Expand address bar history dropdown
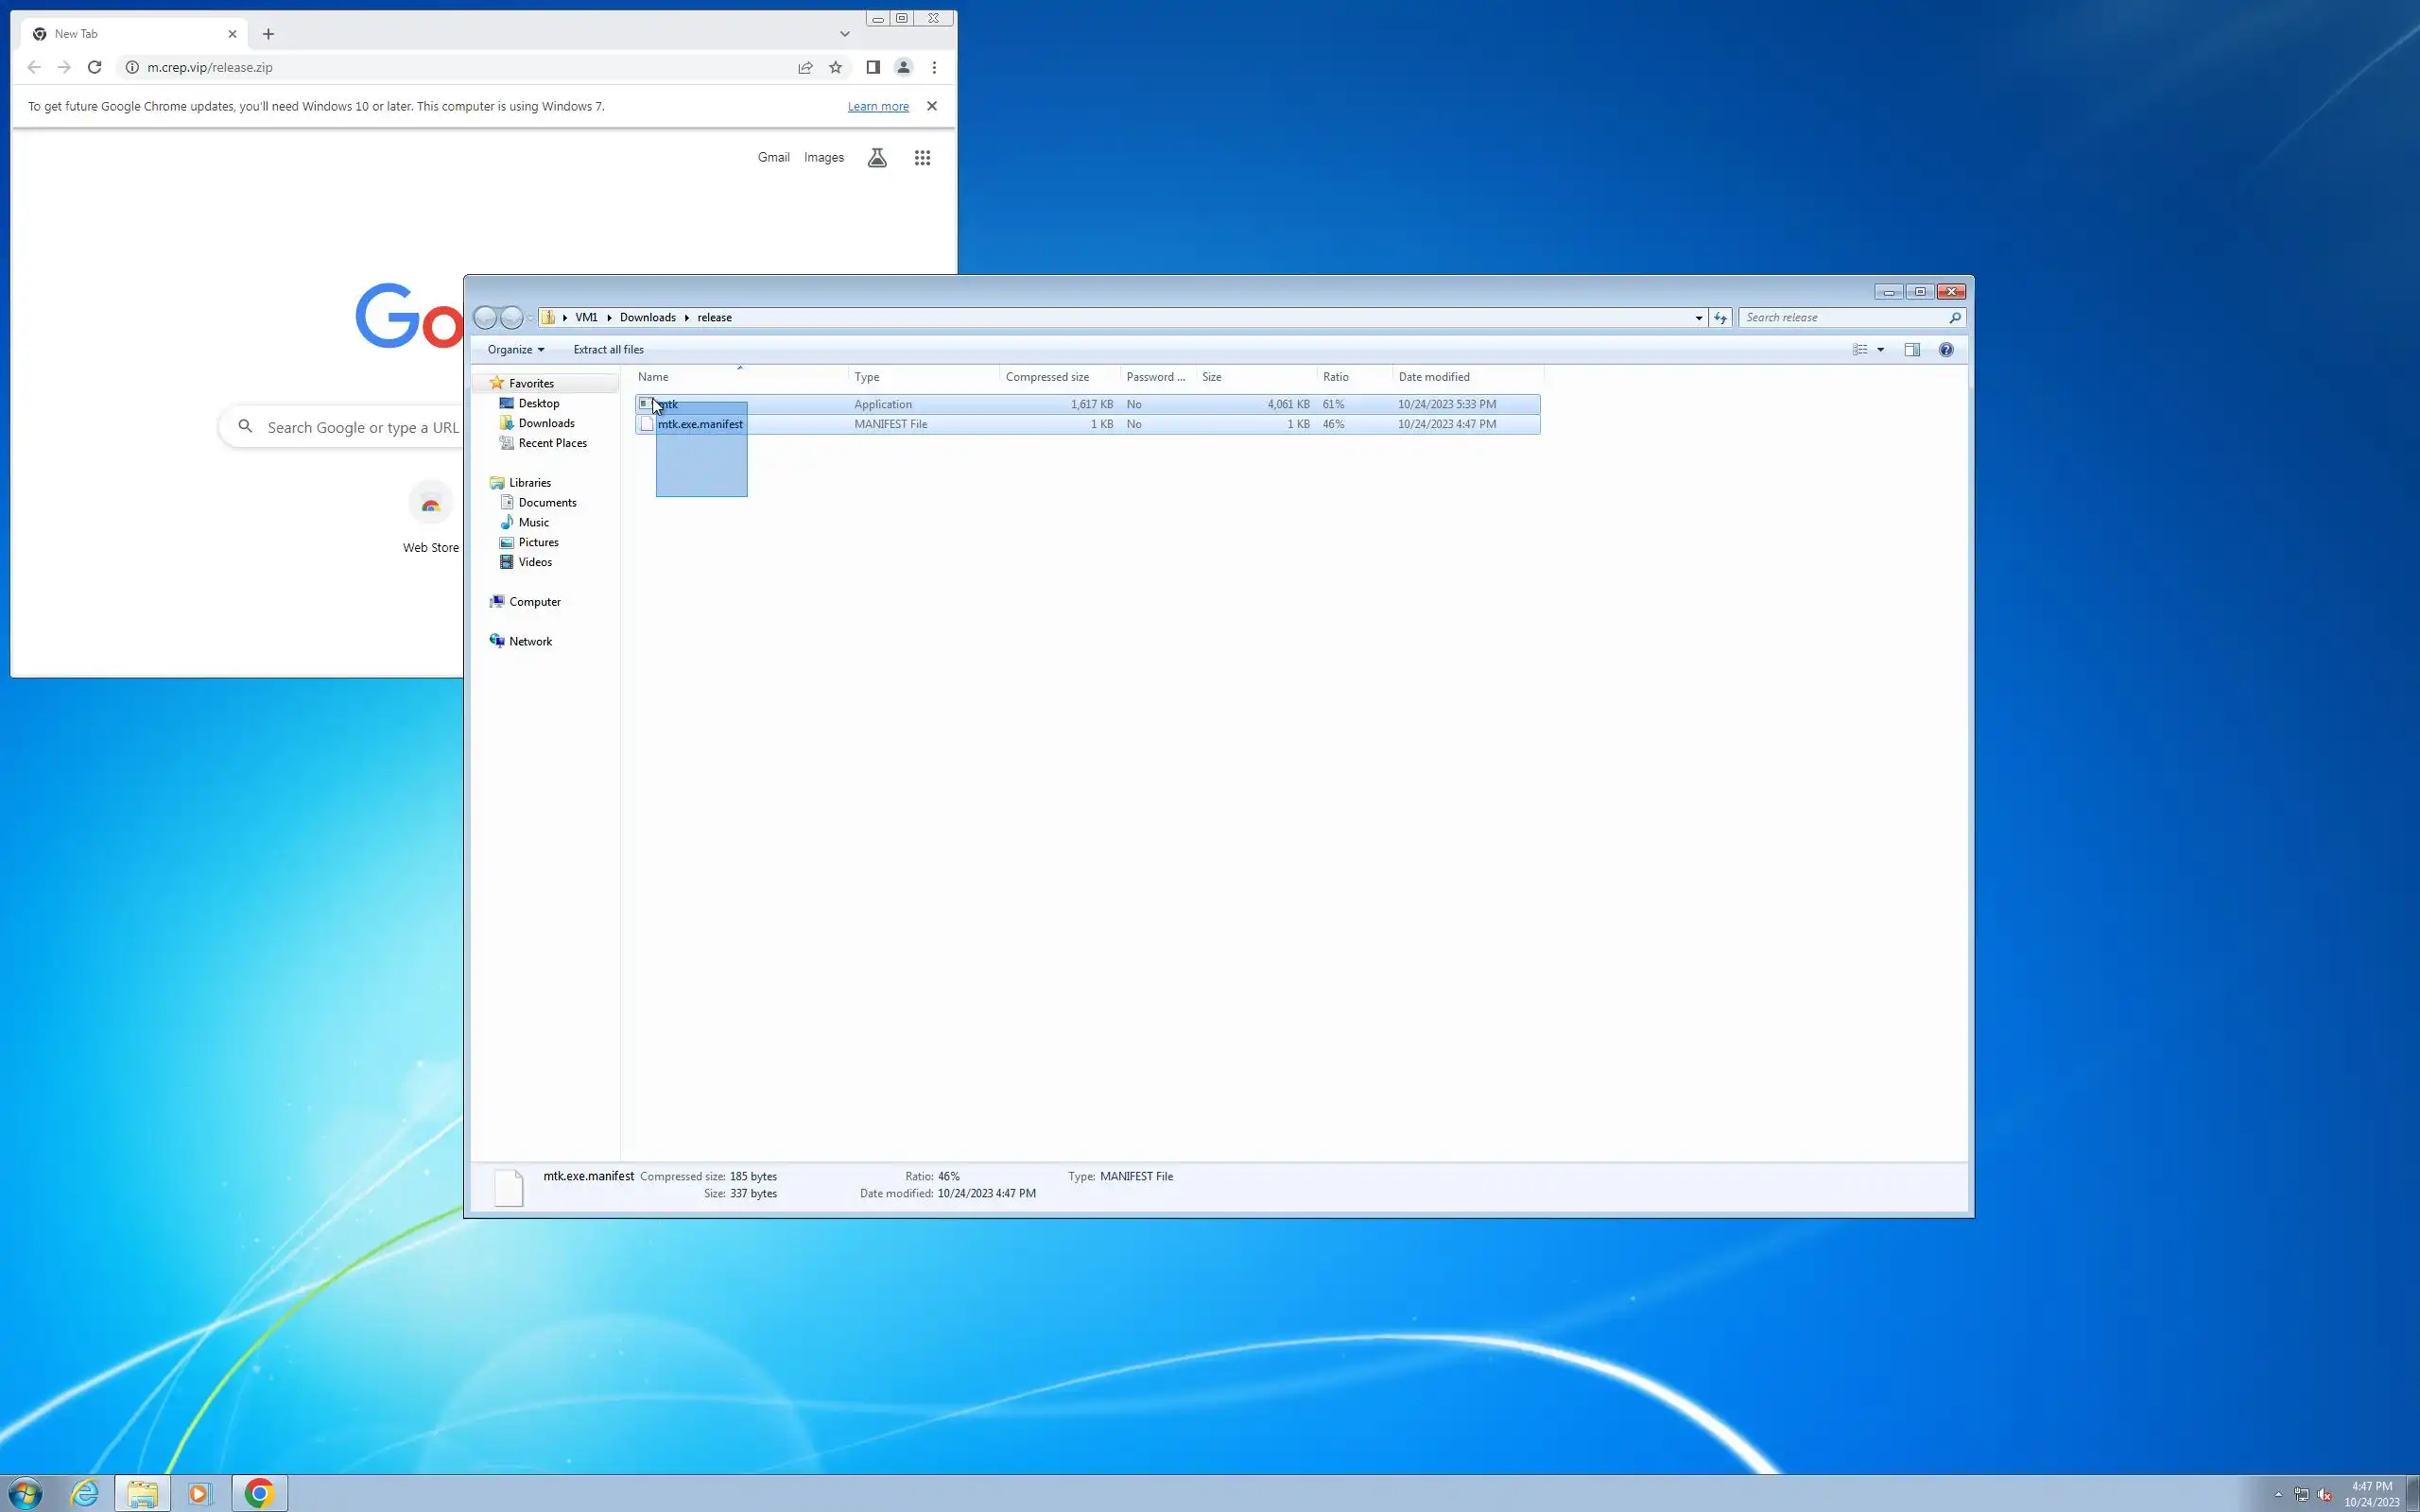2420x1512 pixels. click(1698, 318)
